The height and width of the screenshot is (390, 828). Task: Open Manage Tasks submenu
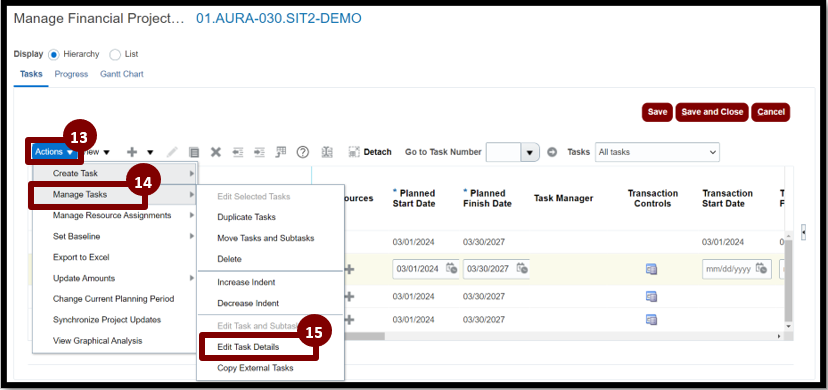(115, 195)
